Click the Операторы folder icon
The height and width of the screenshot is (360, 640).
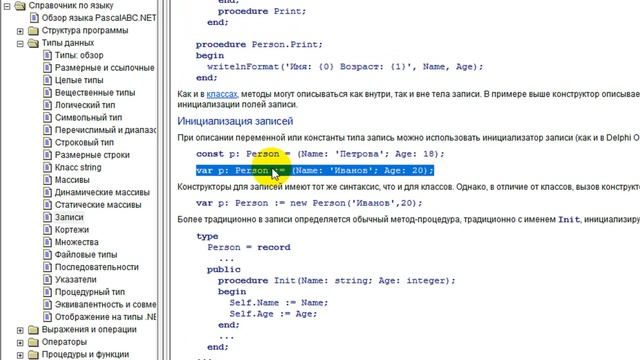coord(33,342)
